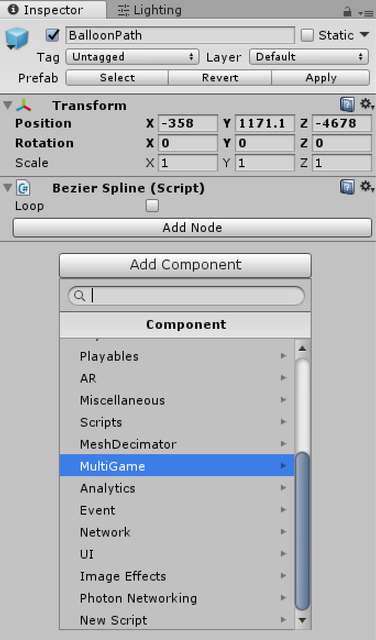Choose the New Script option

[x=177, y=620]
